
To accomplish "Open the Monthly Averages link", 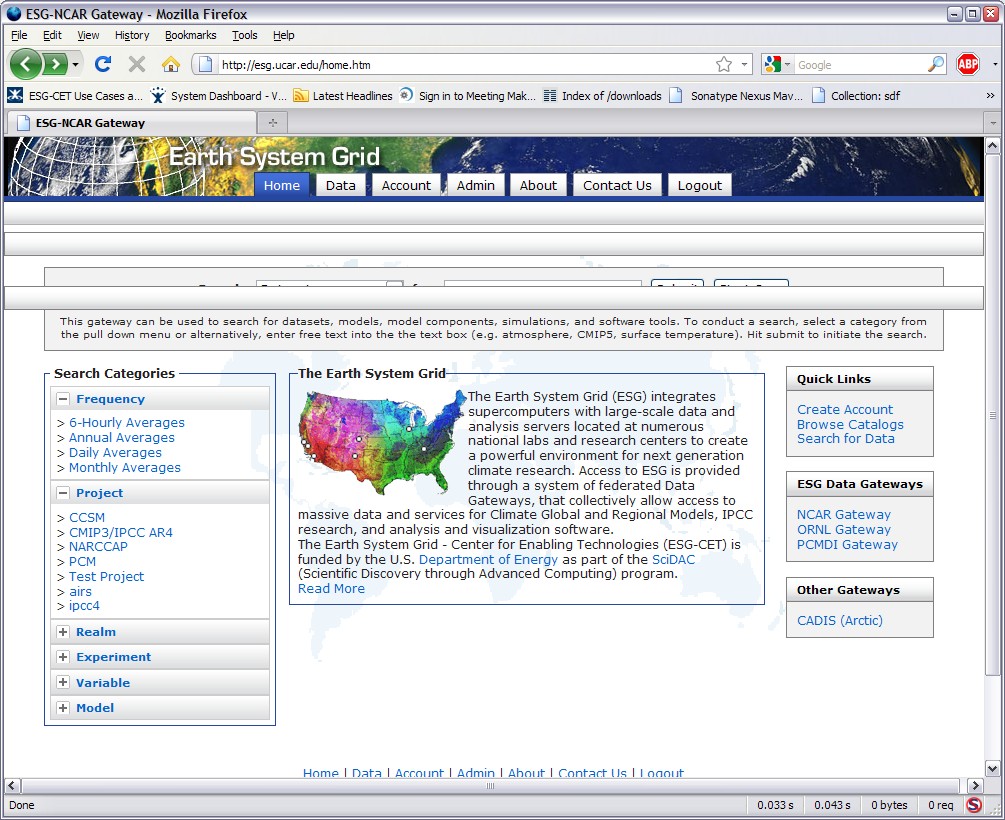I will tap(124, 467).
